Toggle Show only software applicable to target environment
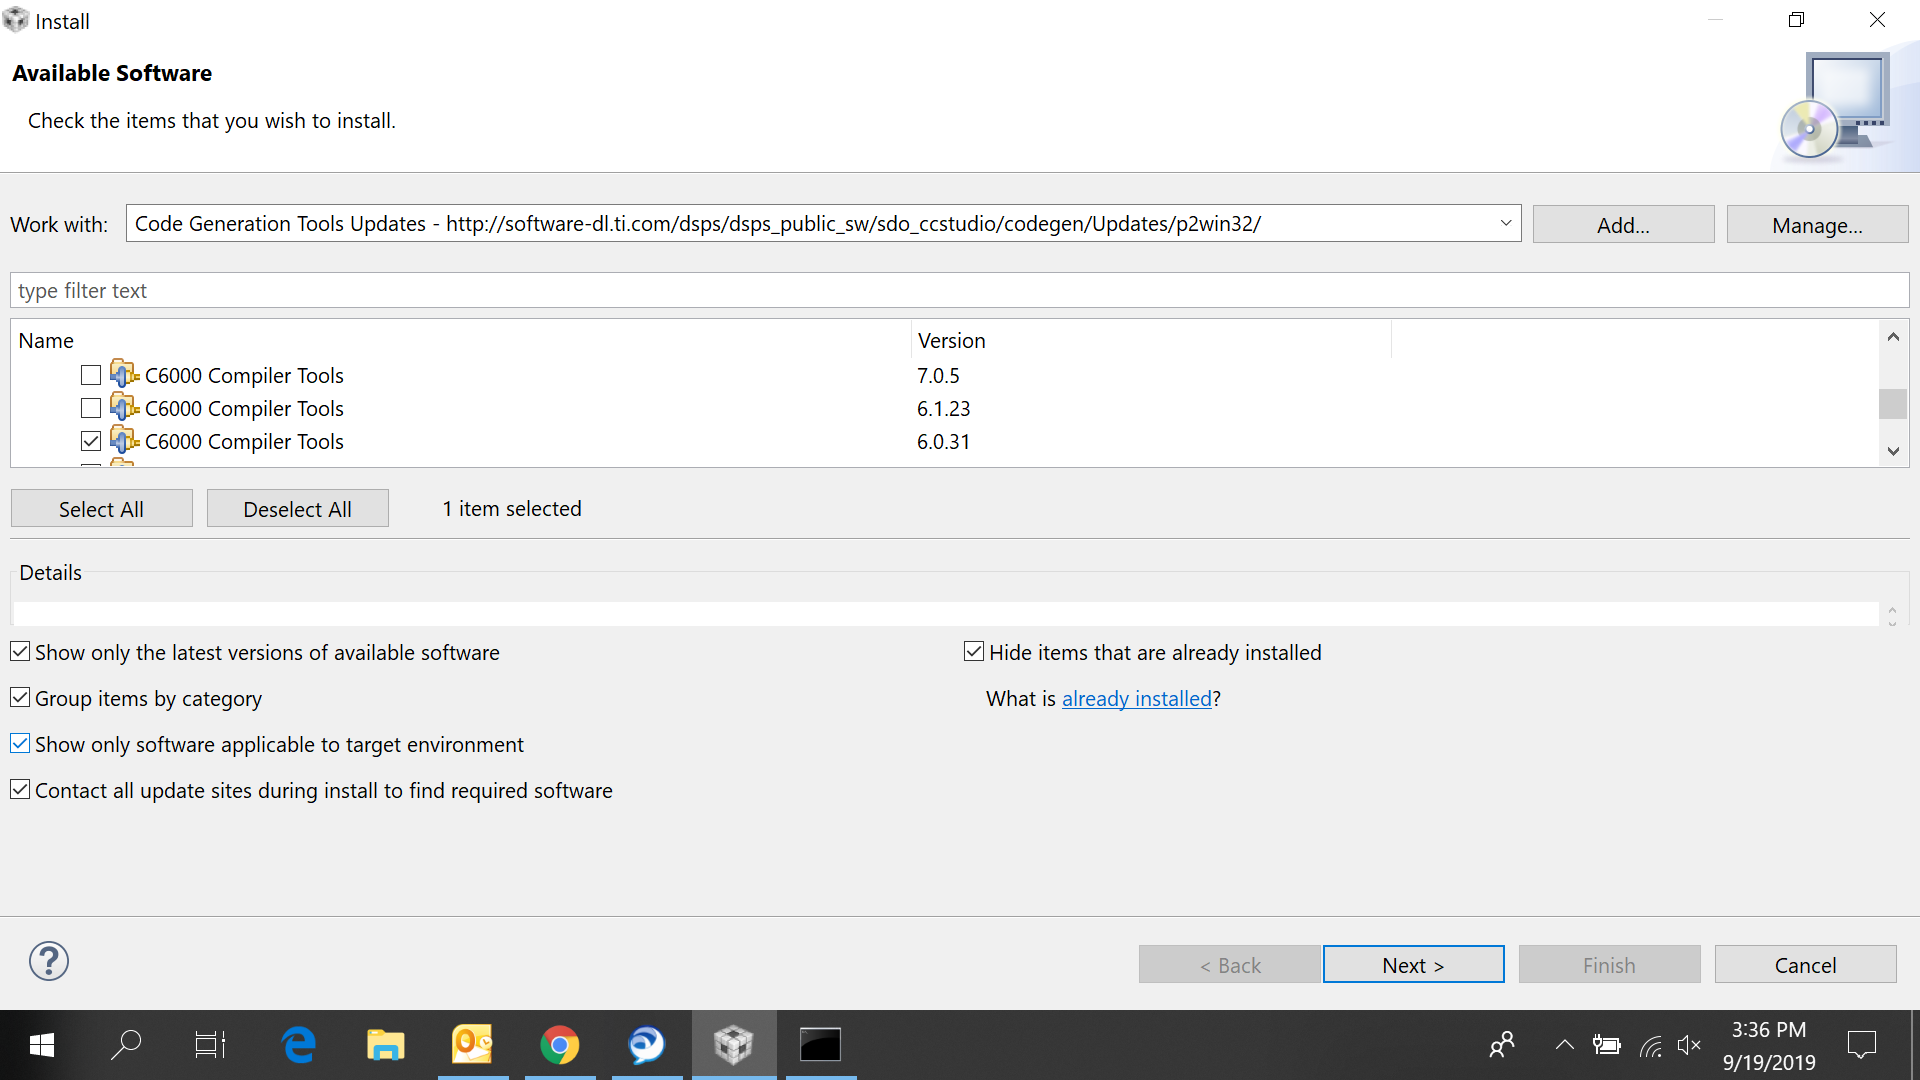The image size is (1920, 1080). (20, 744)
